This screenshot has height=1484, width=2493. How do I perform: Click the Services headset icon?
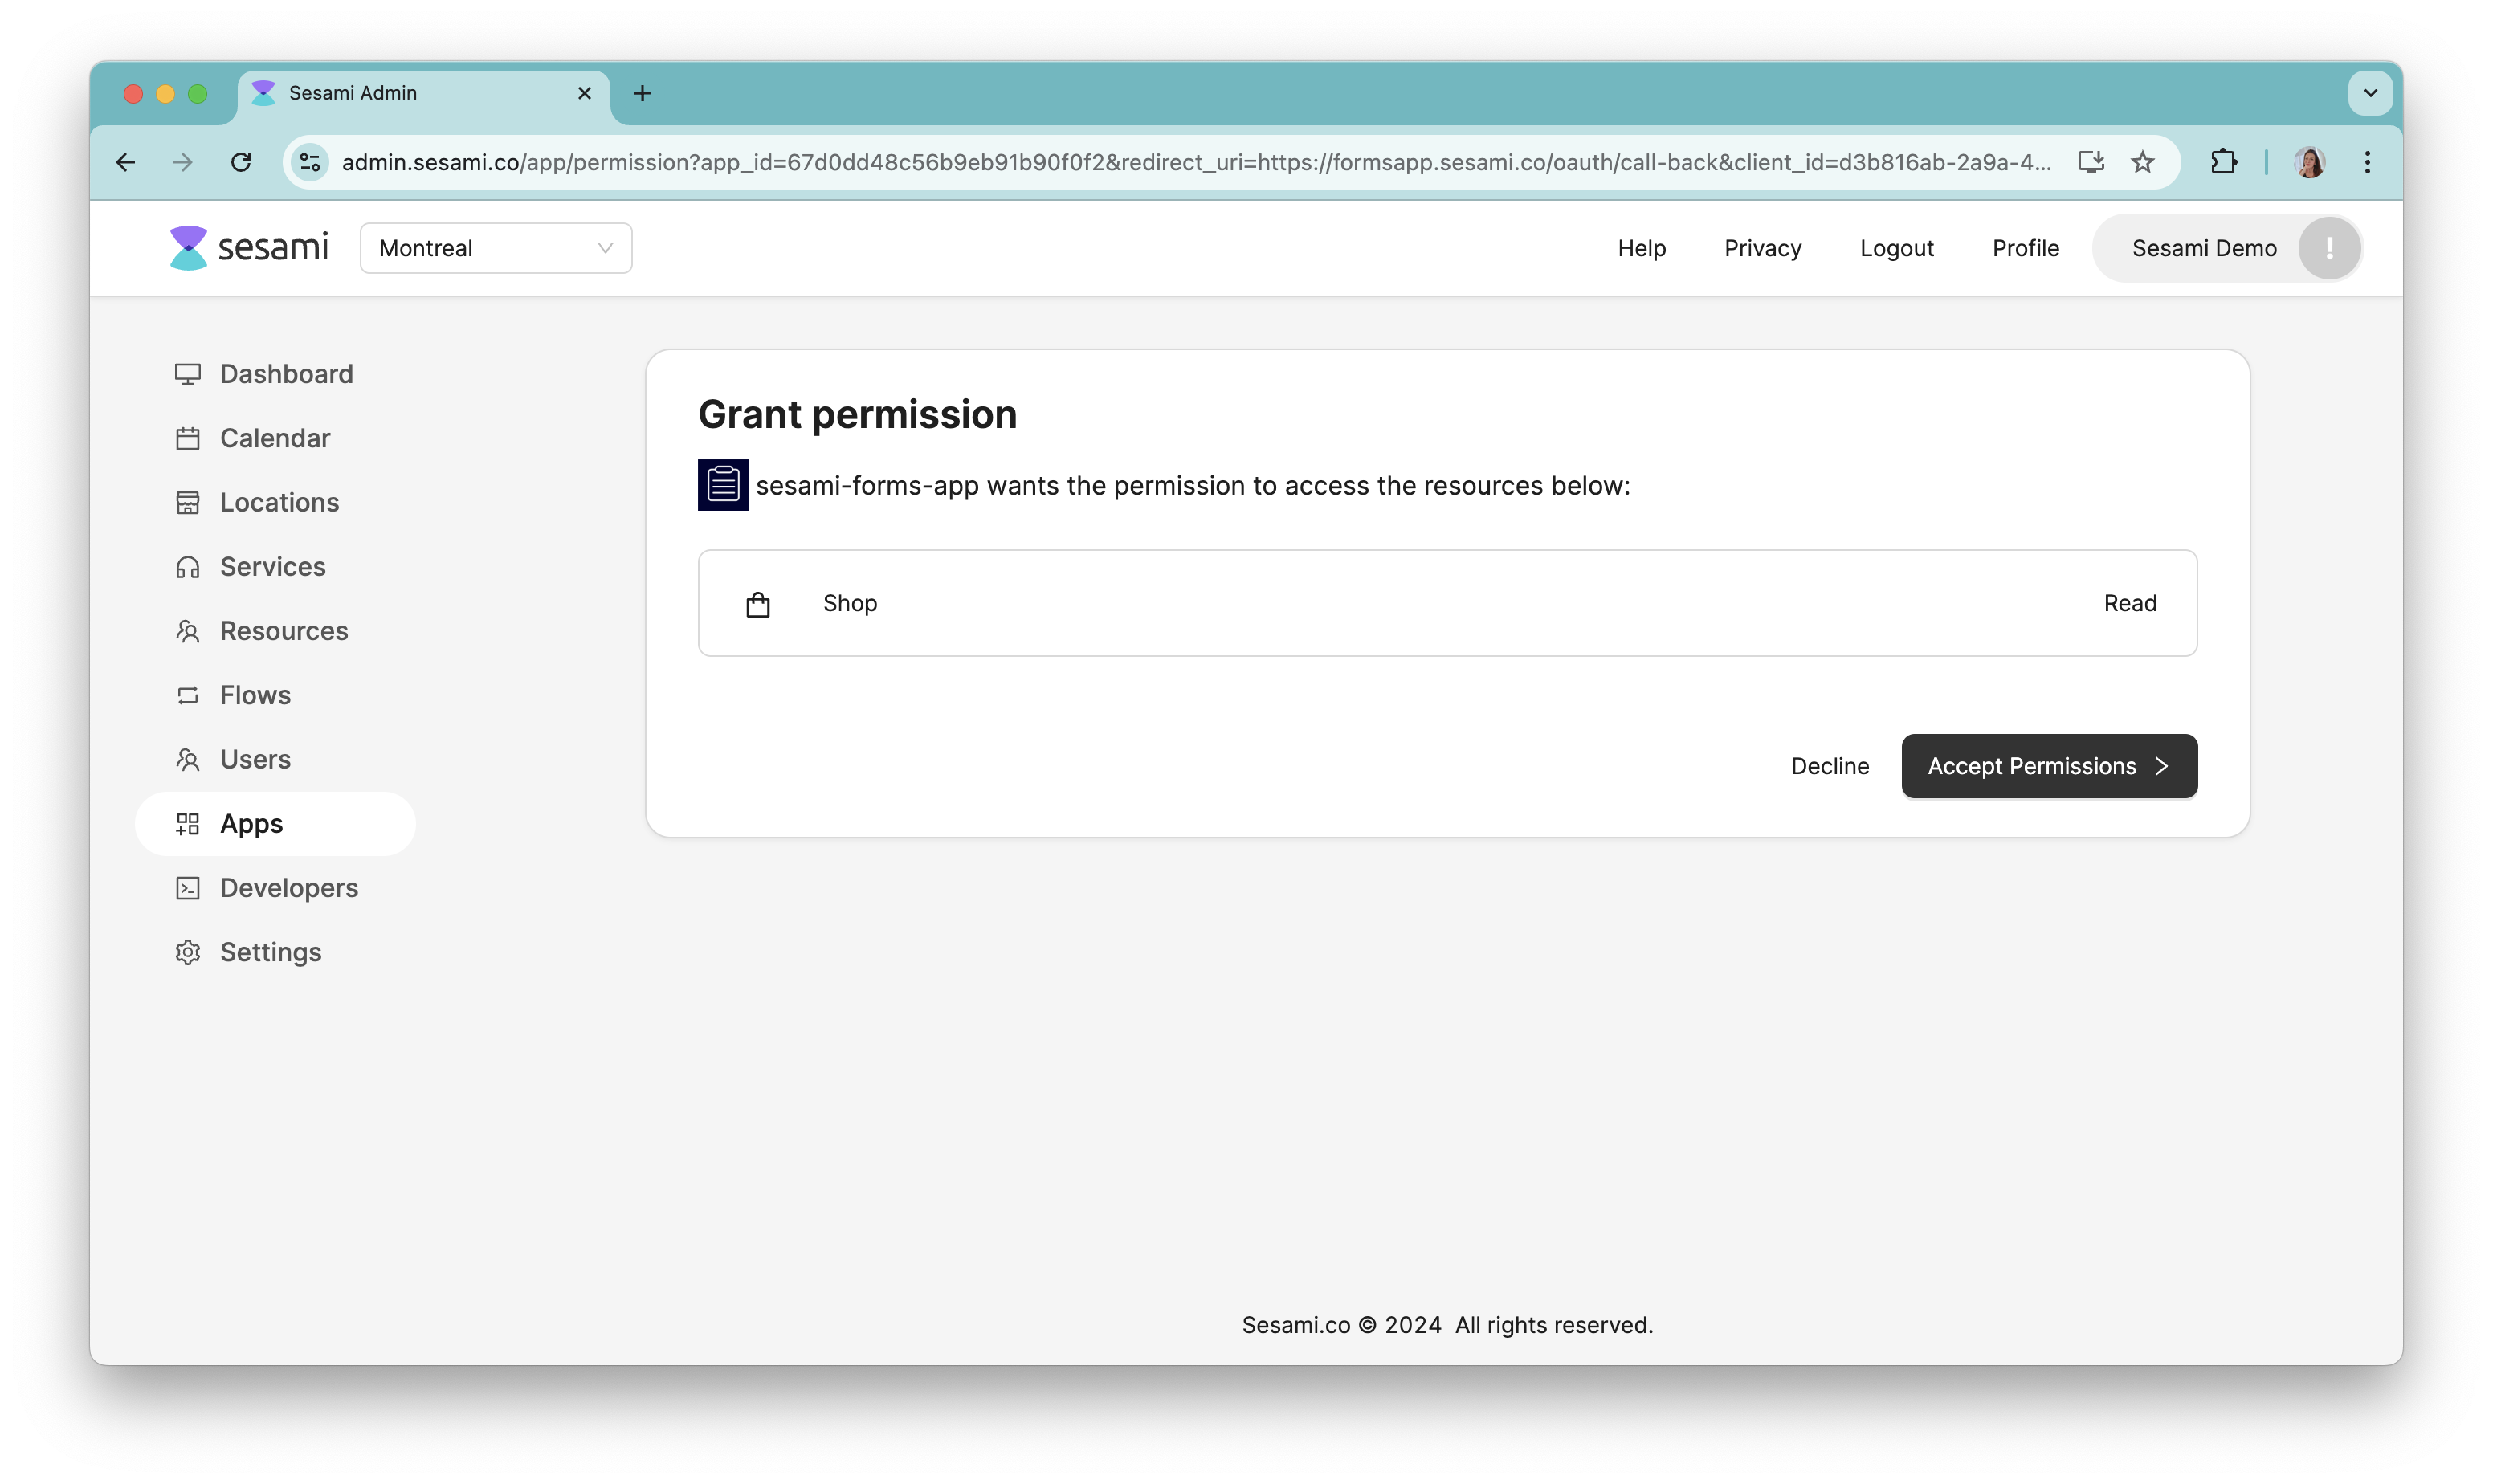click(x=188, y=567)
